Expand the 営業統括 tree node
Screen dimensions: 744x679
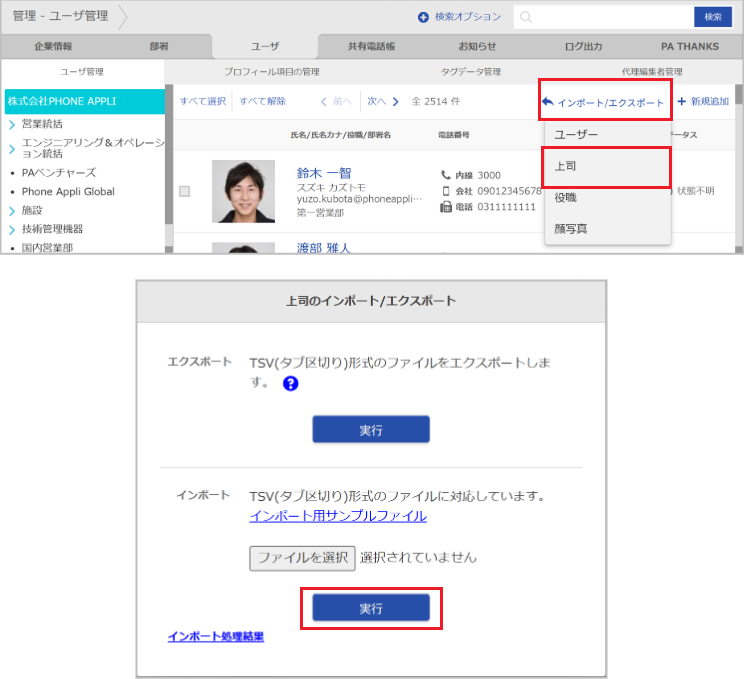(11, 124)
